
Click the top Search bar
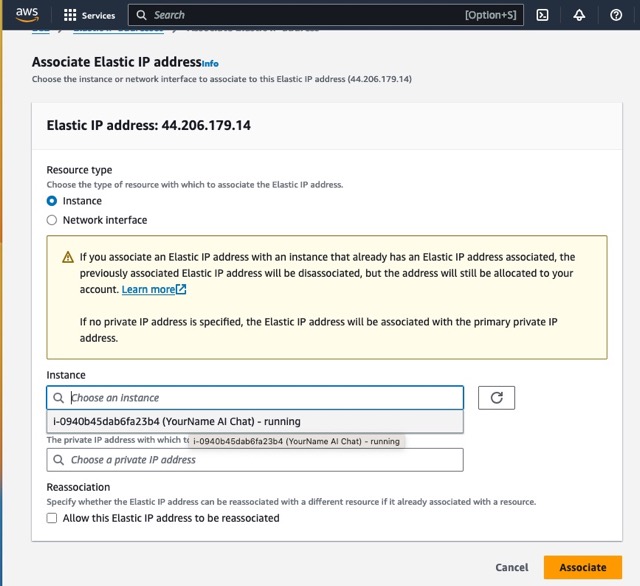(x=326, y=15)
